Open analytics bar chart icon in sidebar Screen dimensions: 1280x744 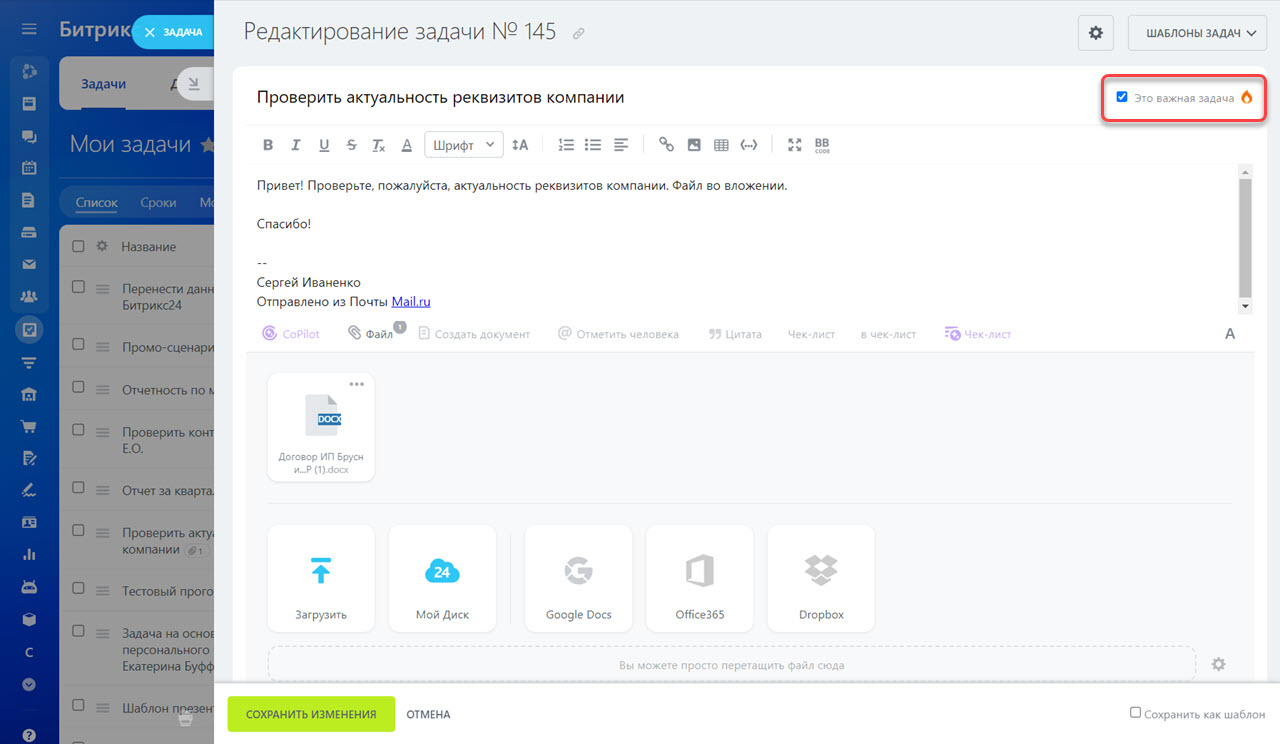click(x=29, y=555)
